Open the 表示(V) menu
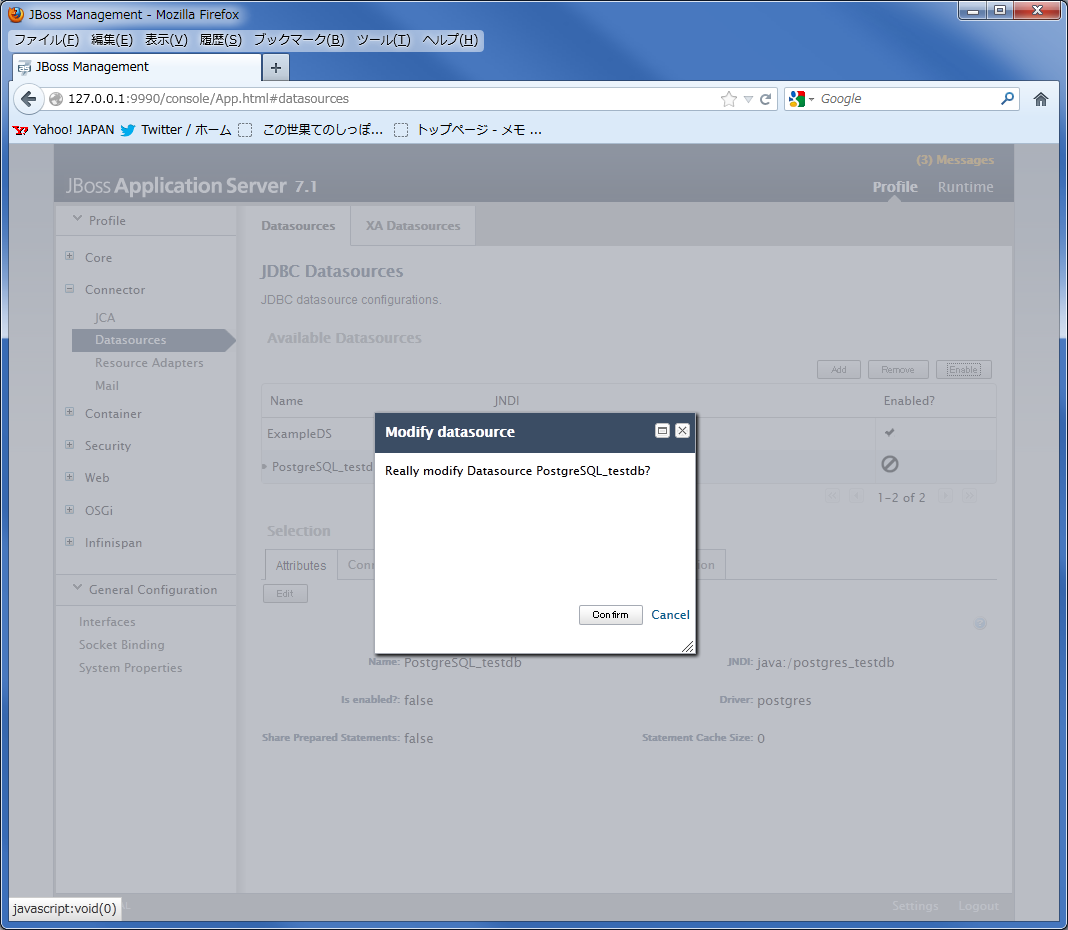This screenshot has width=1068, height=930. tap(166, 40)
